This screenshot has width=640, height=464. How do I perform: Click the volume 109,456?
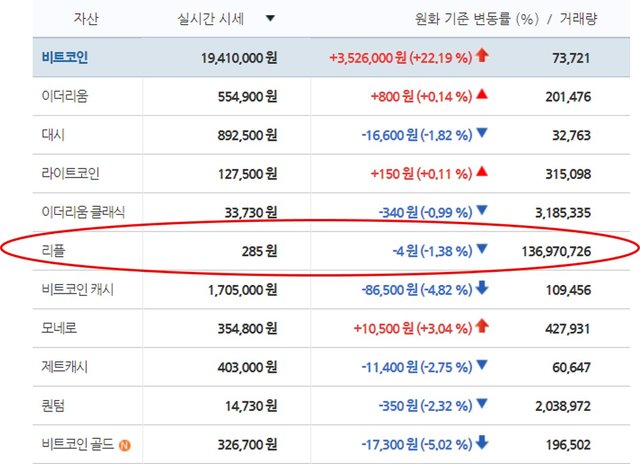tap(568, 290)
